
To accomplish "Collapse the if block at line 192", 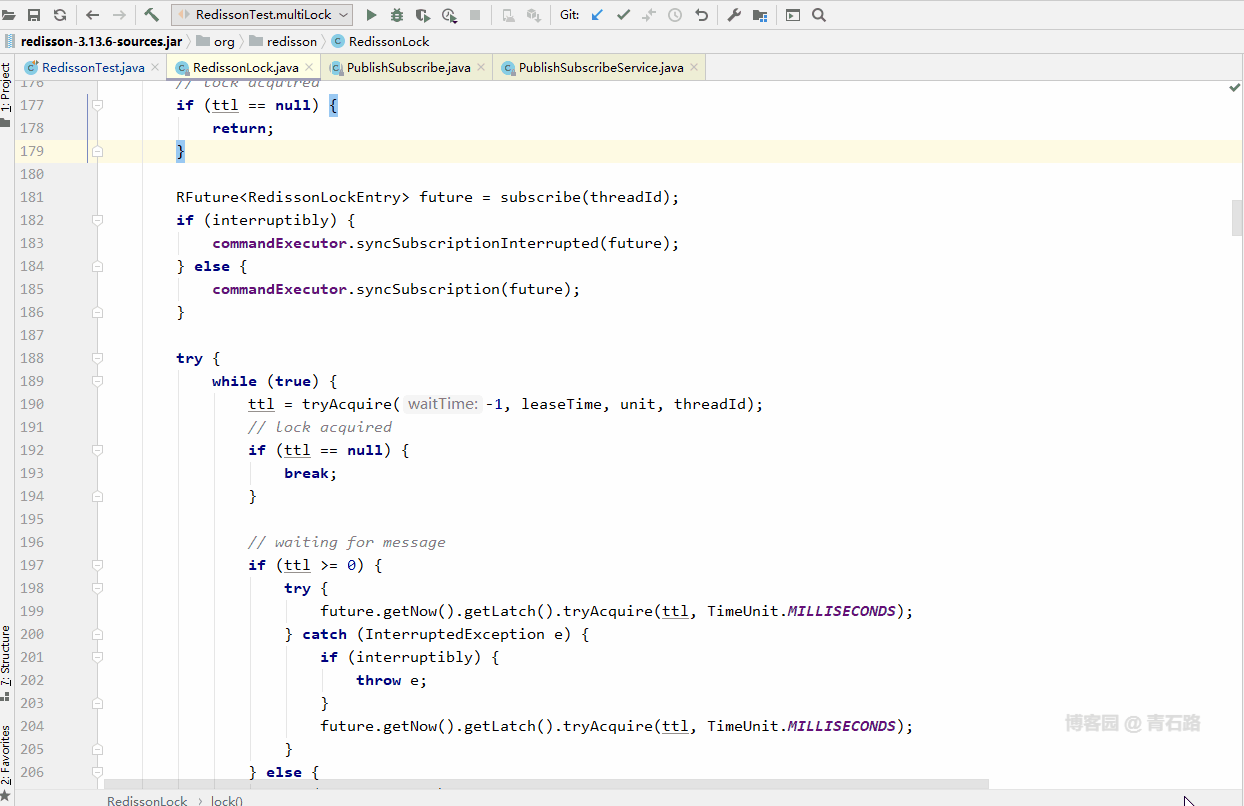I will click(x=98, y=450).
